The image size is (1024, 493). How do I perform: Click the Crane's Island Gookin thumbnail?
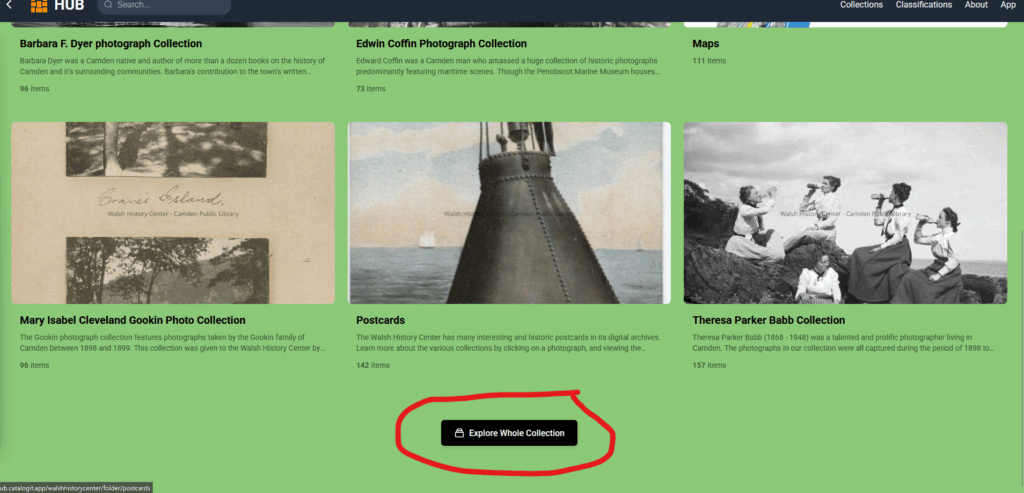173,212
